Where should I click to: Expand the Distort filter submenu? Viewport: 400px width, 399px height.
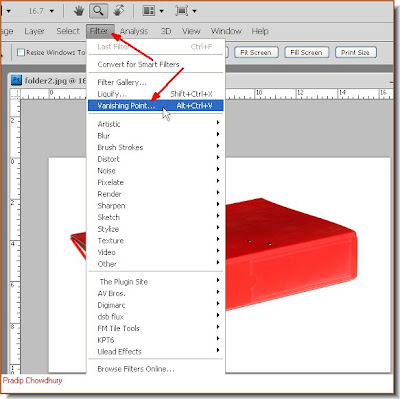pos(155,159)
